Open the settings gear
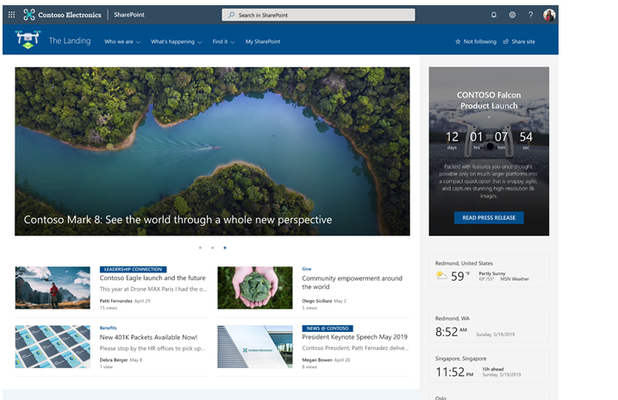The height and width of the screenshot is (400, 618). click(x=512, y=15)
